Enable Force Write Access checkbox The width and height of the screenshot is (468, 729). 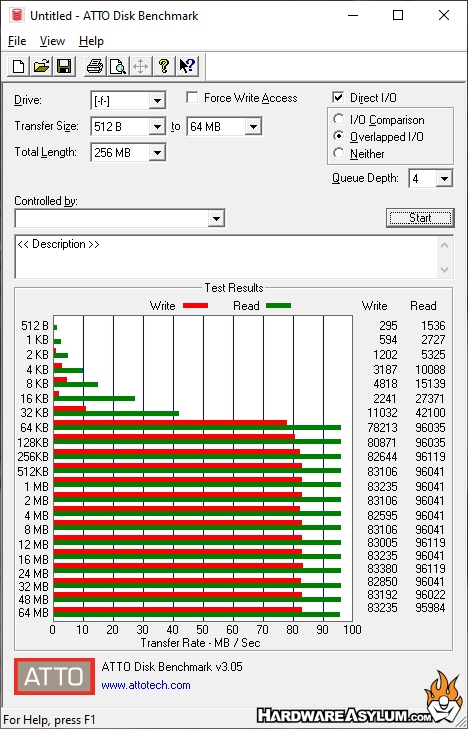[x=192, y=98]
